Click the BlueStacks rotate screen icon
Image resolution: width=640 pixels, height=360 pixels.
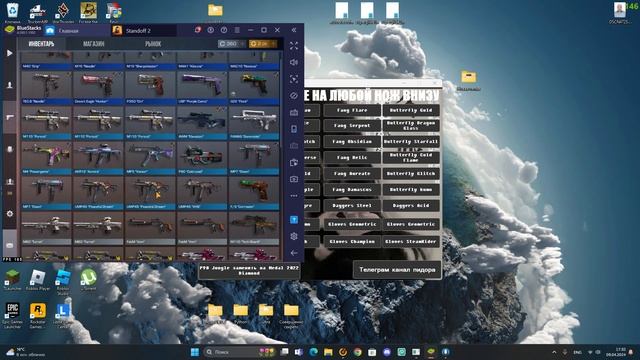(x=294, y=96)
